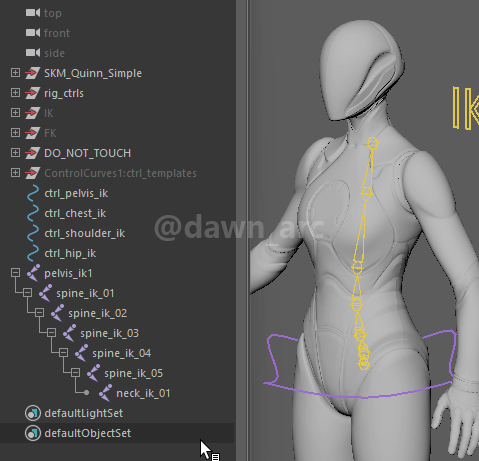Expand the DO_NOT_TOUCH group

(15, 153)
